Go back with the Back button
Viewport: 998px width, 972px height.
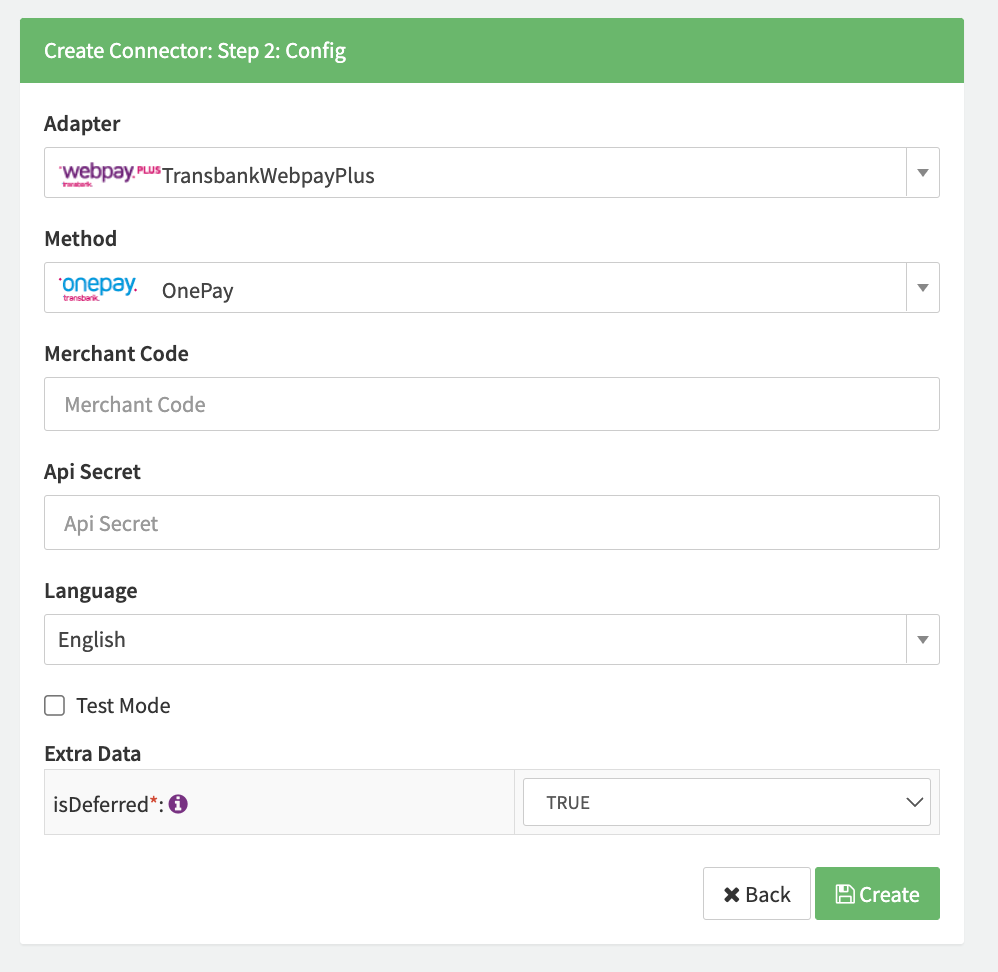point(757,894)
